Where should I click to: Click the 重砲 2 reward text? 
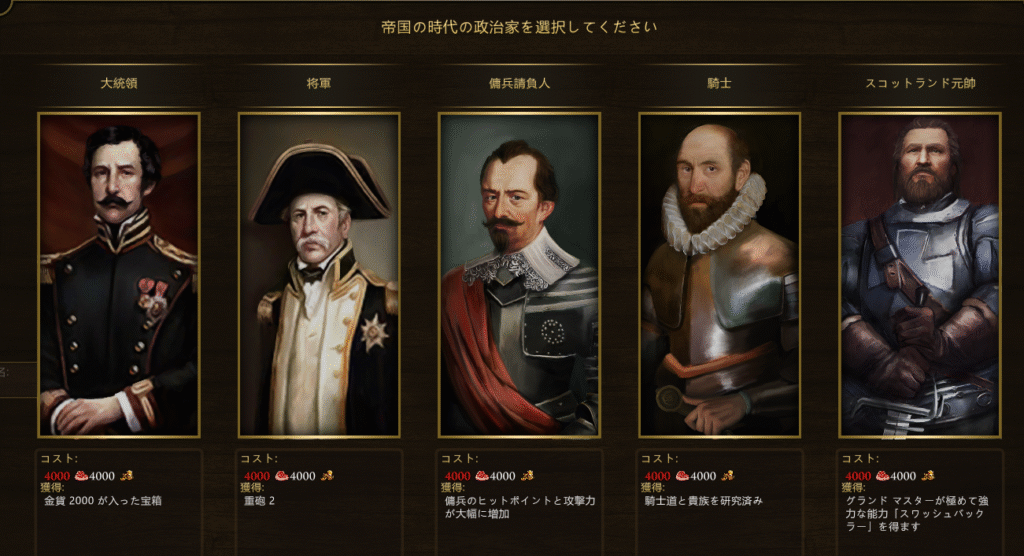coord(259,500)
